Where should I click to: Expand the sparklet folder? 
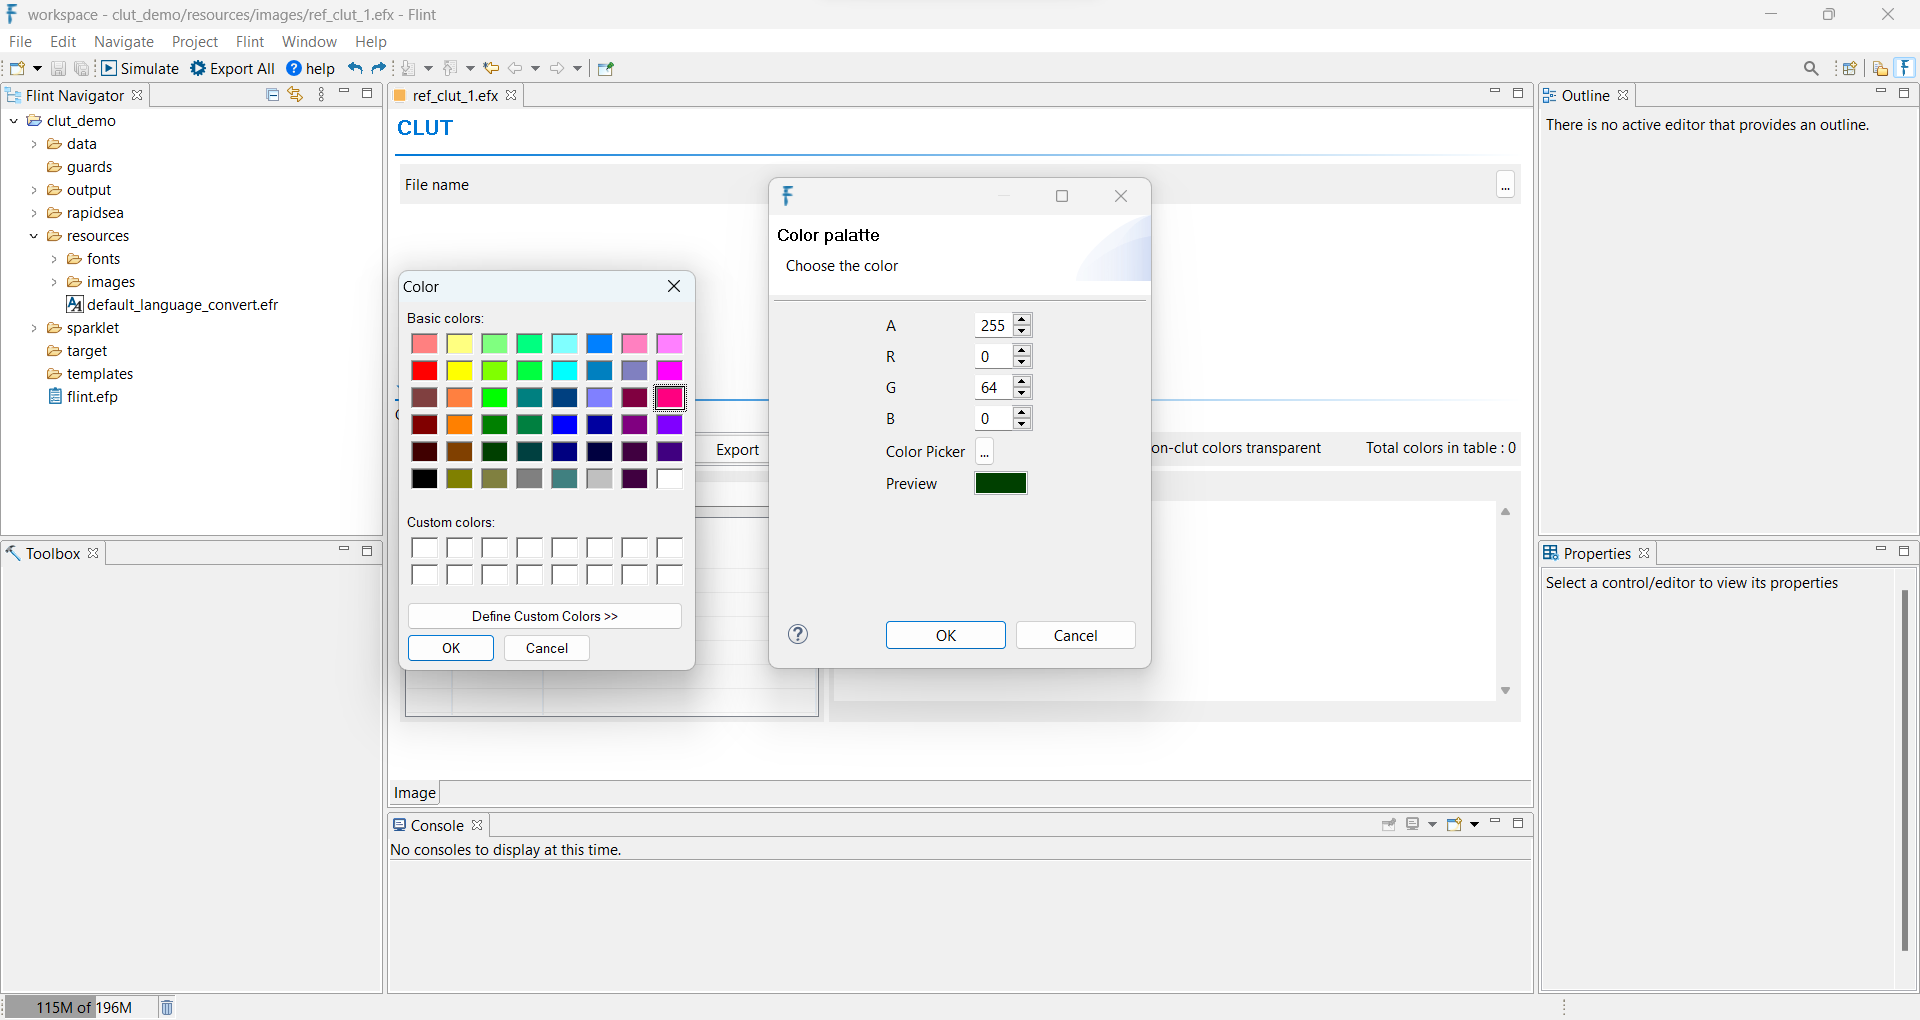(x=34, y=328)
